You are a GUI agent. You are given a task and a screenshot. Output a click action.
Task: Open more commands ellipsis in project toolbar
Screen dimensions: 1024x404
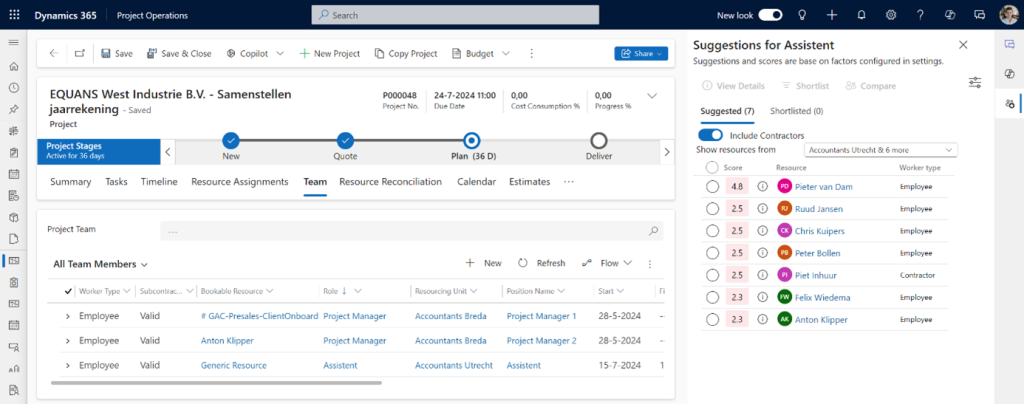click(x=532, y=54)
